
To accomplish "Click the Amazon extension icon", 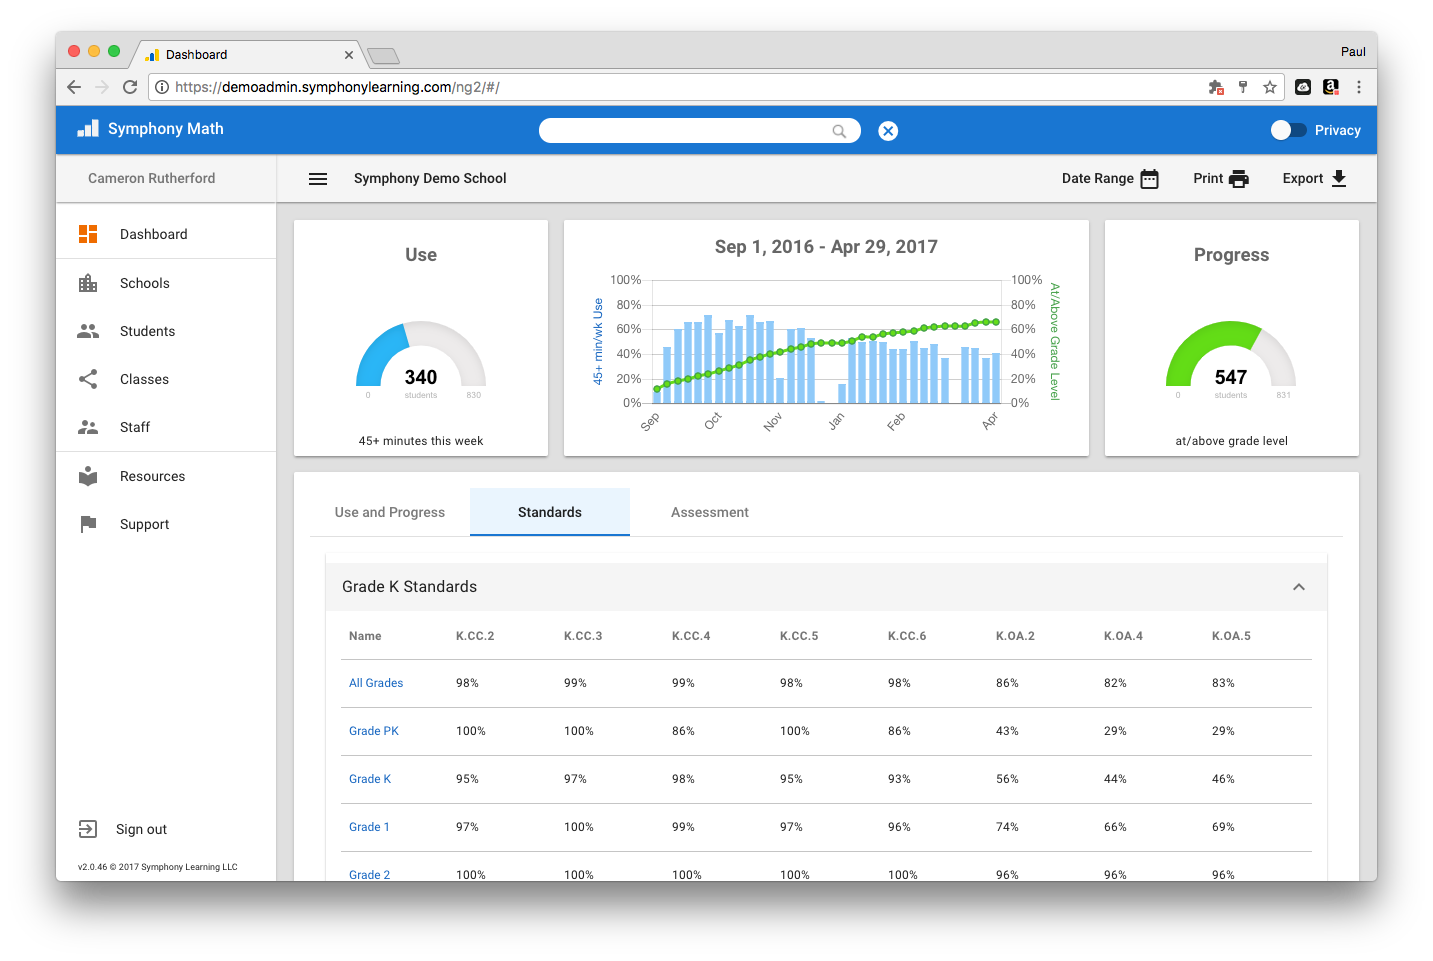I will point(1331,87).
